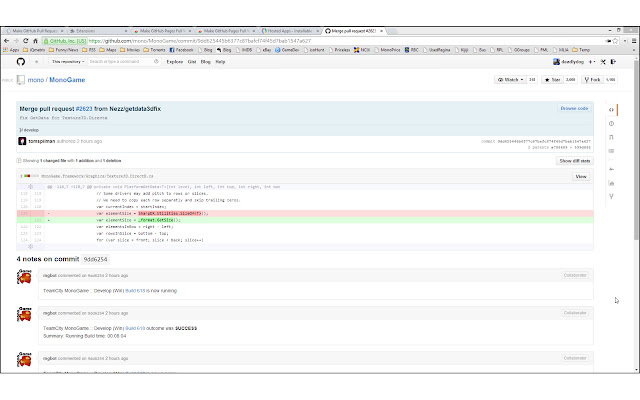Click the browser back arrow
640x400 pixels.
click(x=7, y=41)
